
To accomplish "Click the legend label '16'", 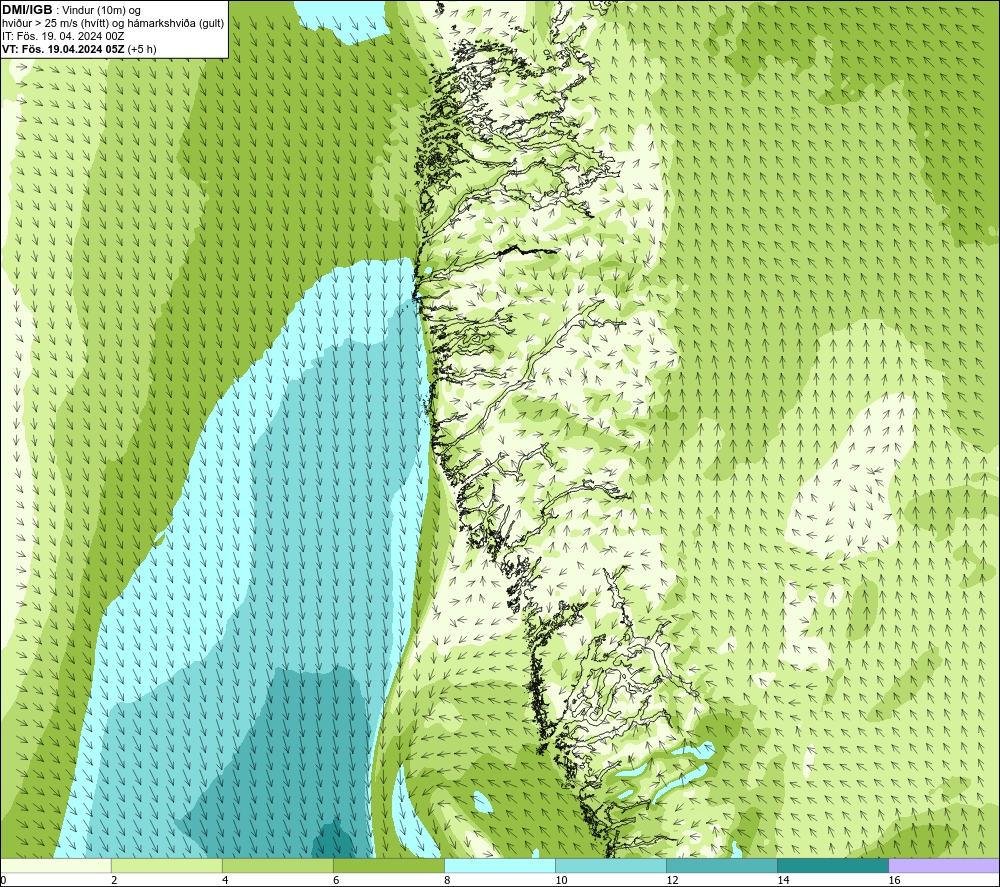I will click(893, 881).
